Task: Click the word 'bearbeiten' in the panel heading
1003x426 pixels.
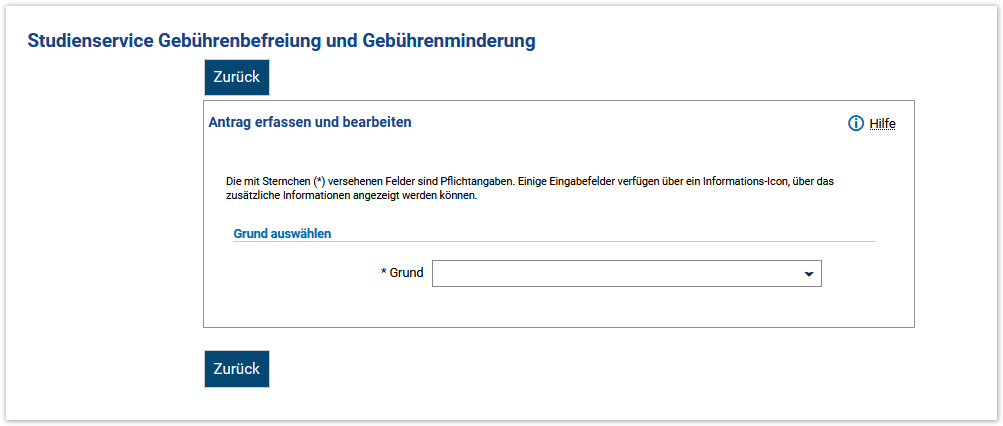Action: 377,122
